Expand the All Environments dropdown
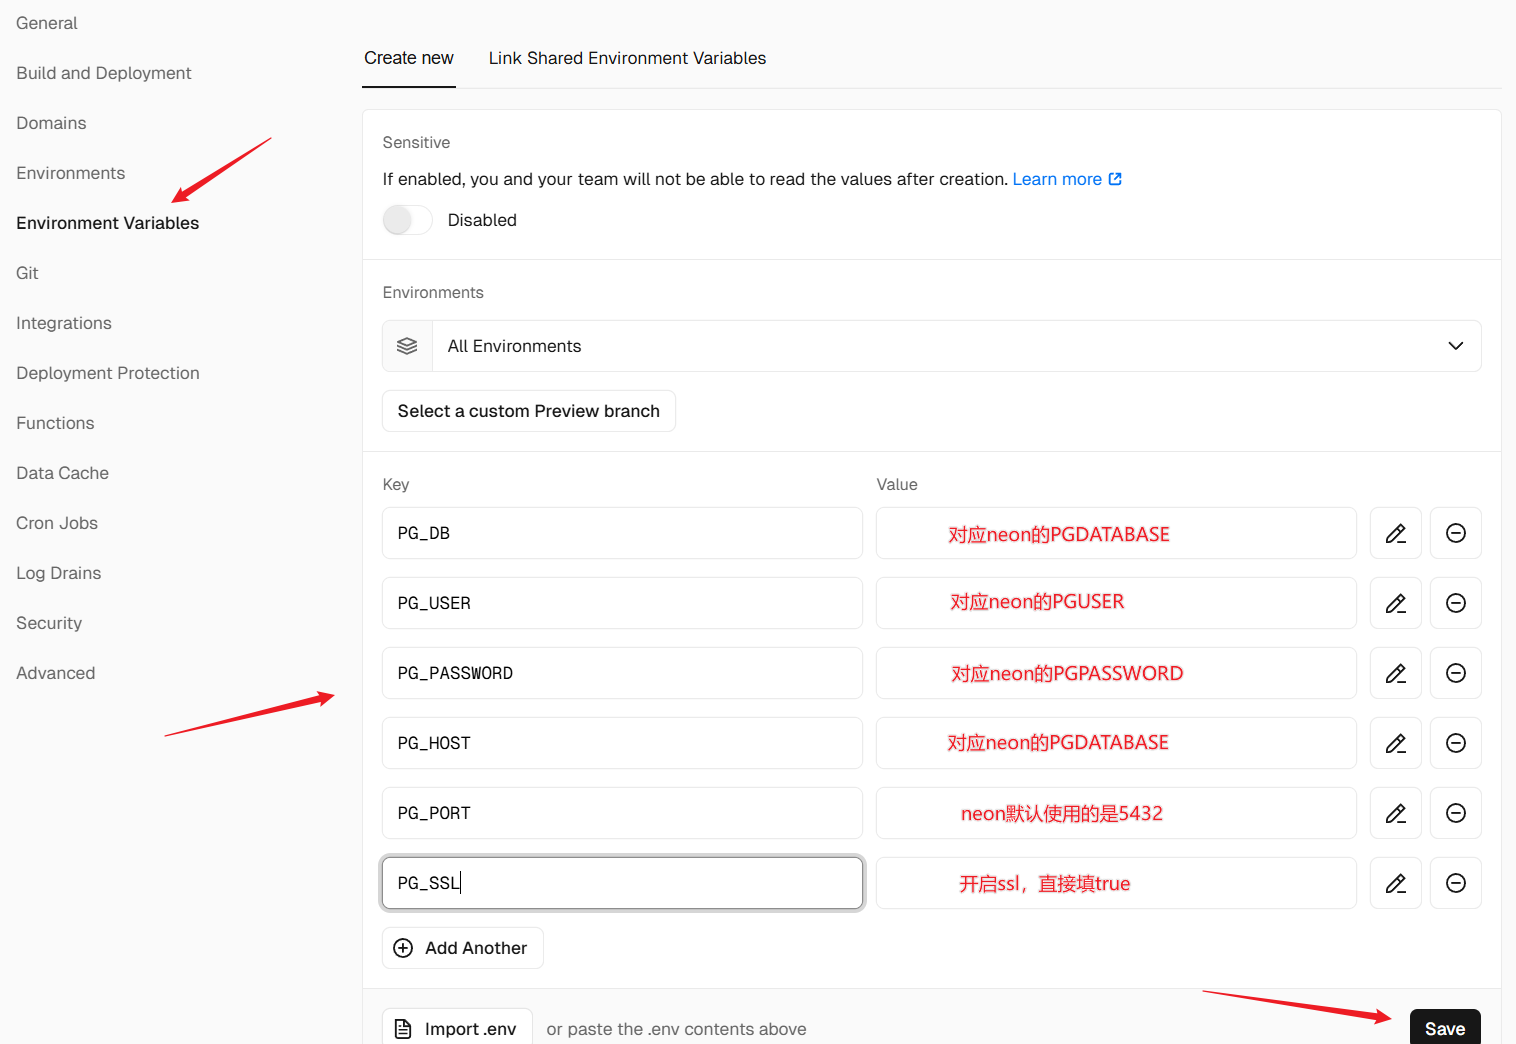Viewport: 1516px width, 1044px height. 930,346
